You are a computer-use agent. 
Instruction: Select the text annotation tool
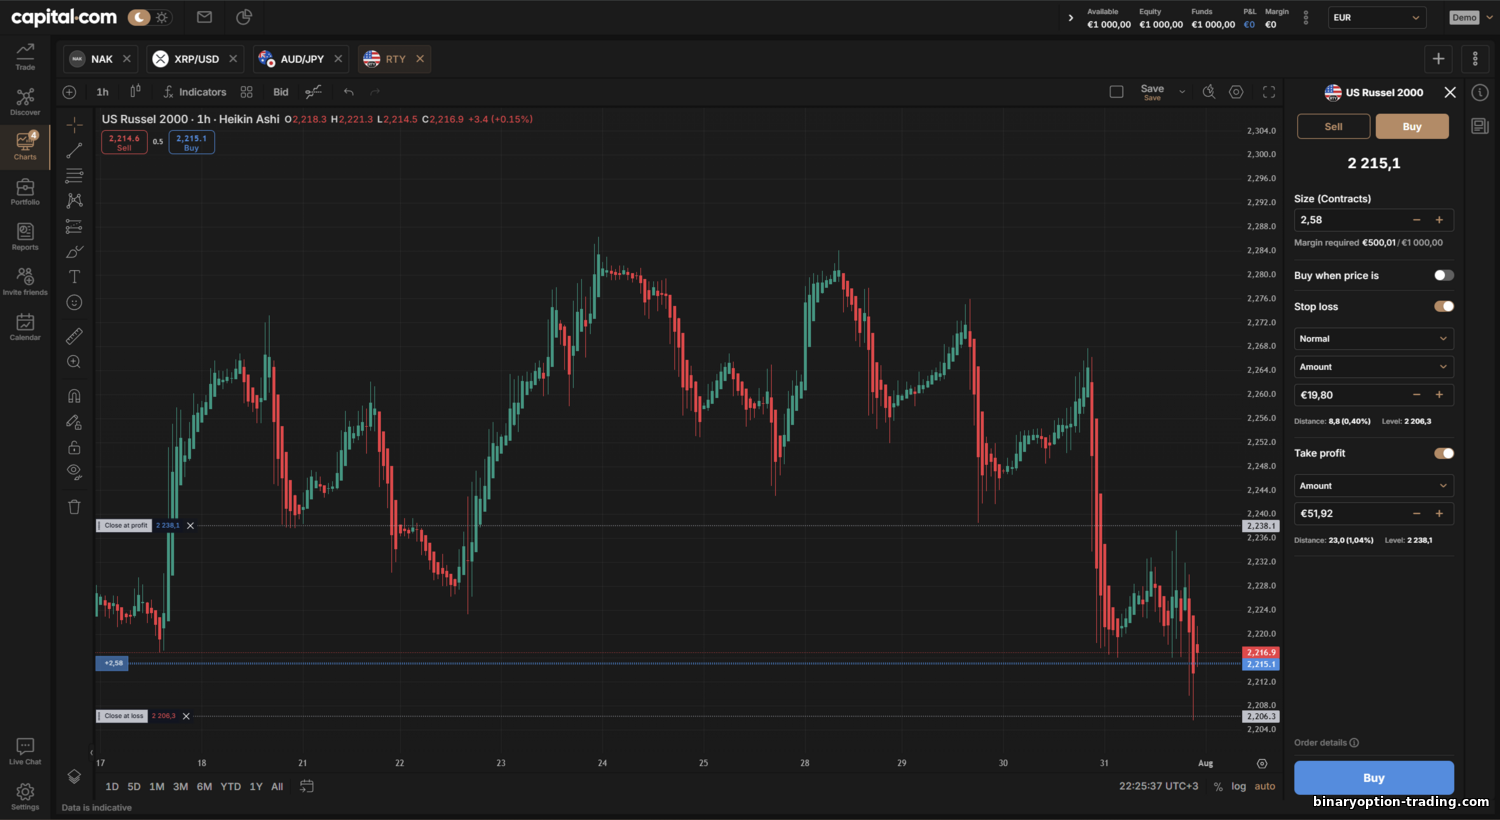(74, 277)
